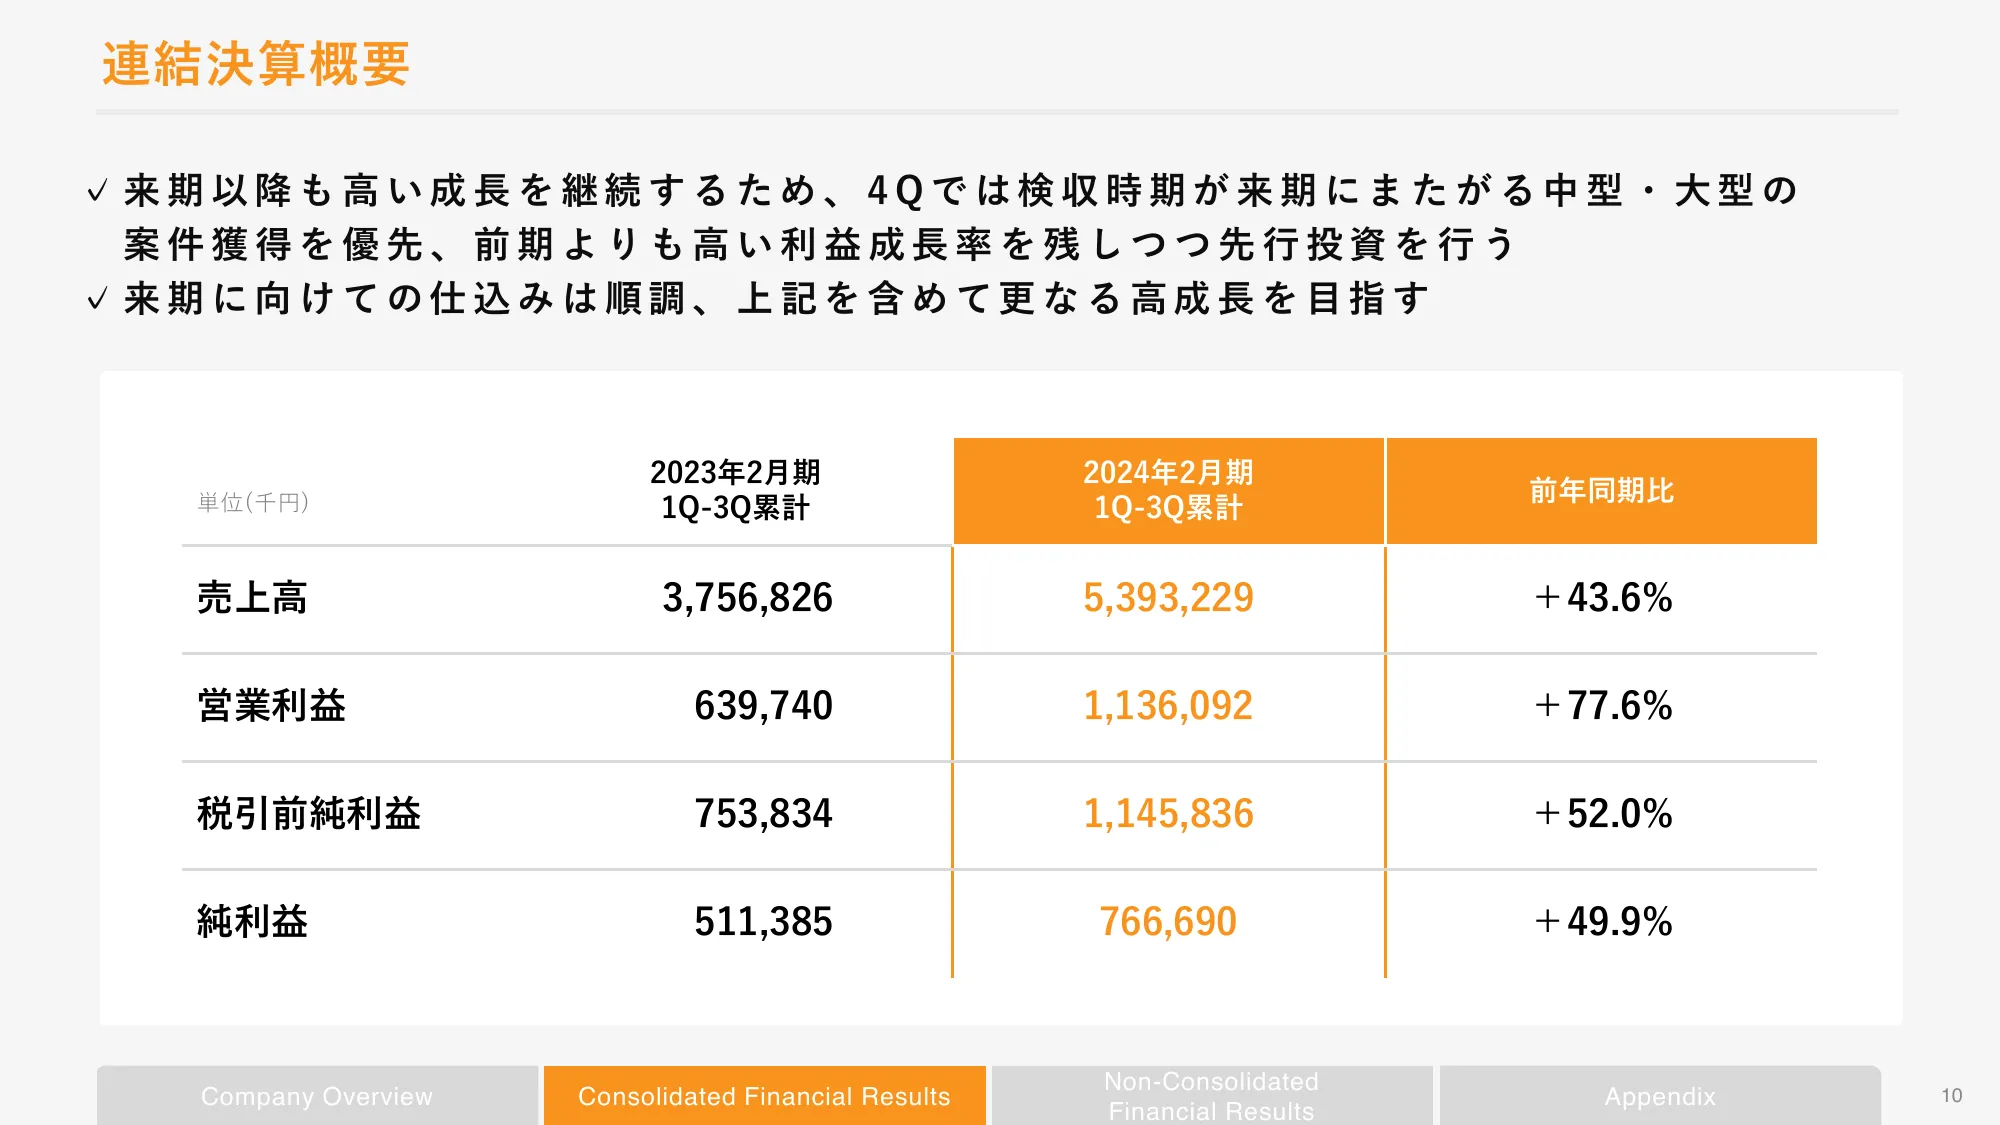Open the Company Overview tab
The width and height of the screenshot is (2000, 1125).
point(317,1096)
